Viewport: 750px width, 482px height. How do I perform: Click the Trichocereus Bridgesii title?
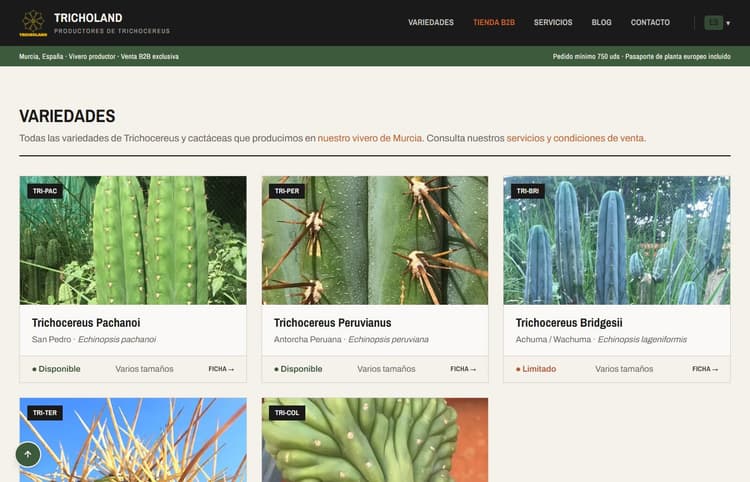(569, 323)
